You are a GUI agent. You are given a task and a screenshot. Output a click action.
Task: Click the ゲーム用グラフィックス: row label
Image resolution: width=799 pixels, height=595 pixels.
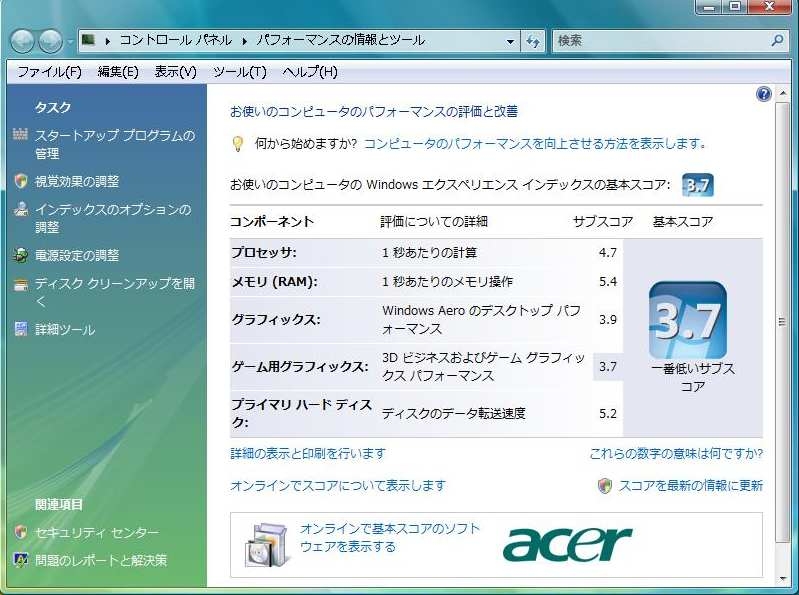click(300, 366)
